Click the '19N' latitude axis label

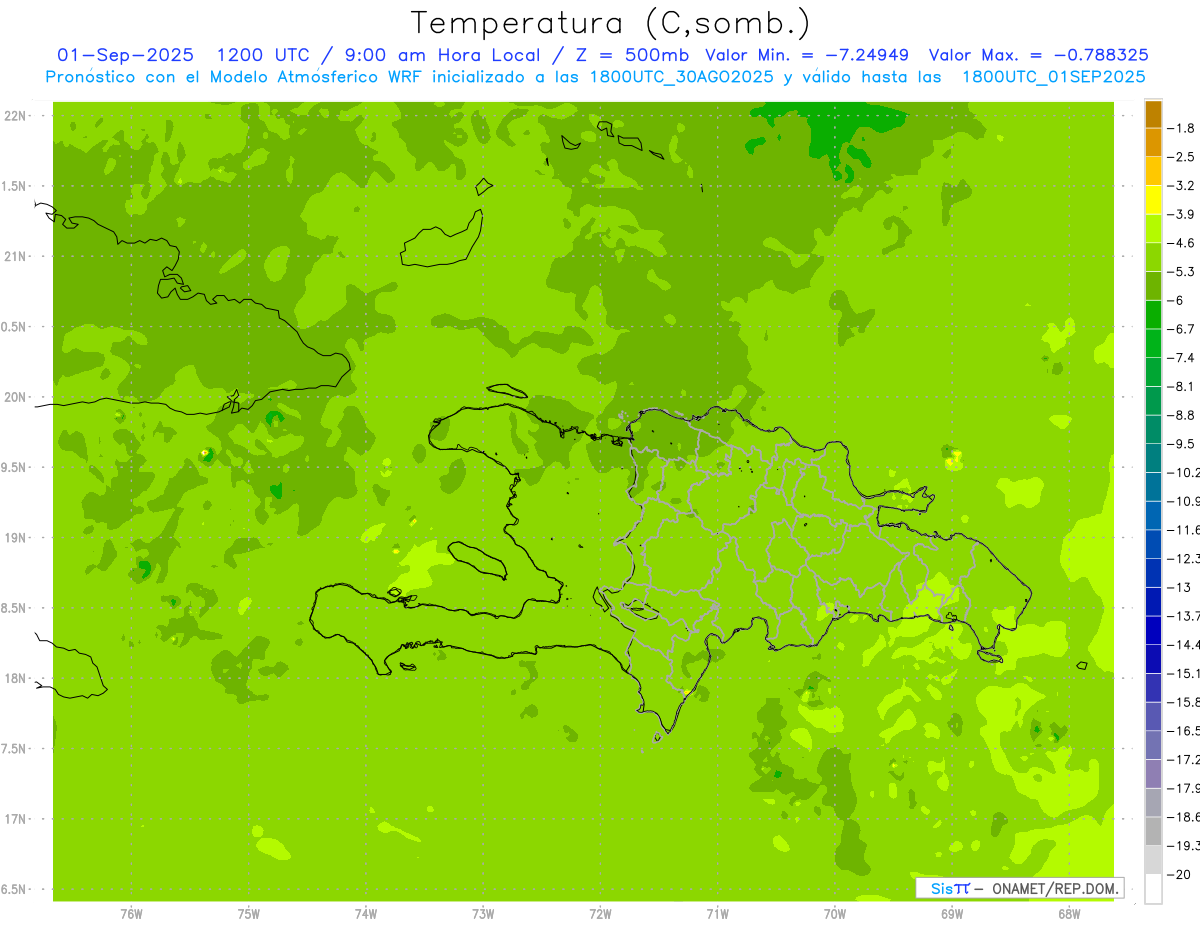15,538
